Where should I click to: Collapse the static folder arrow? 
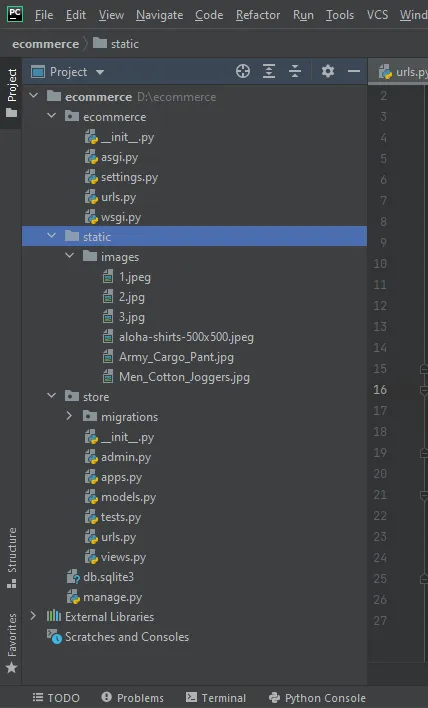(51, 236)
